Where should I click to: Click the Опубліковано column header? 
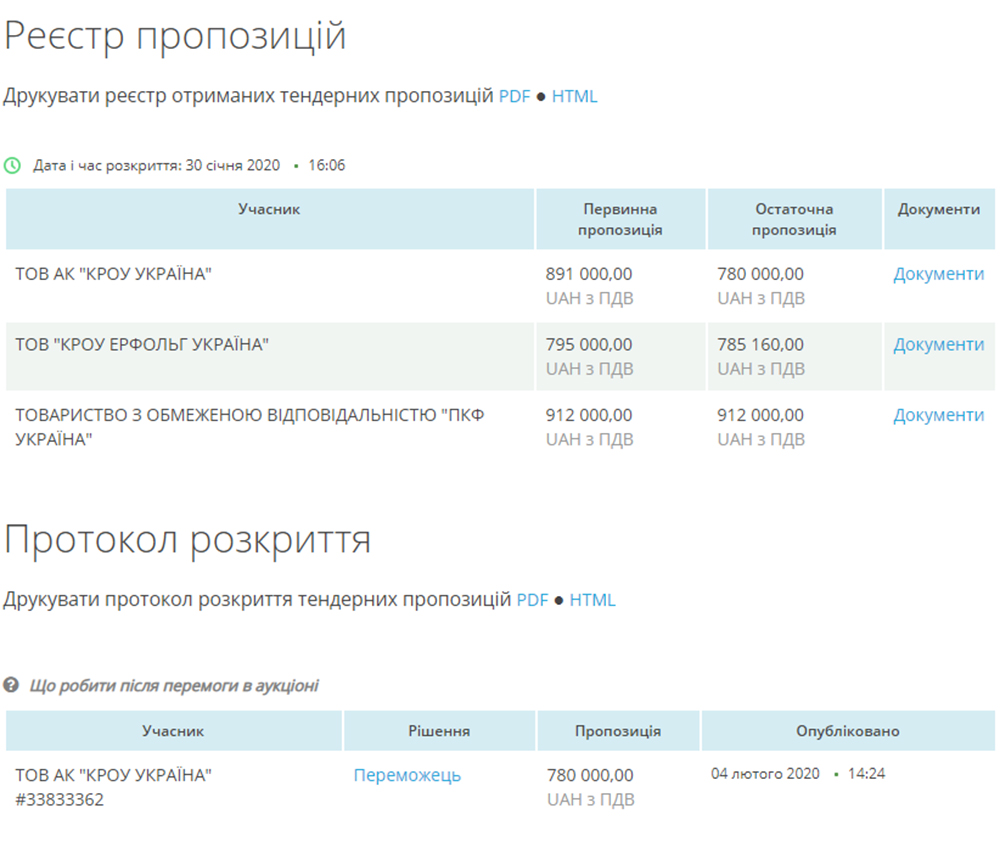click(848, 731)
